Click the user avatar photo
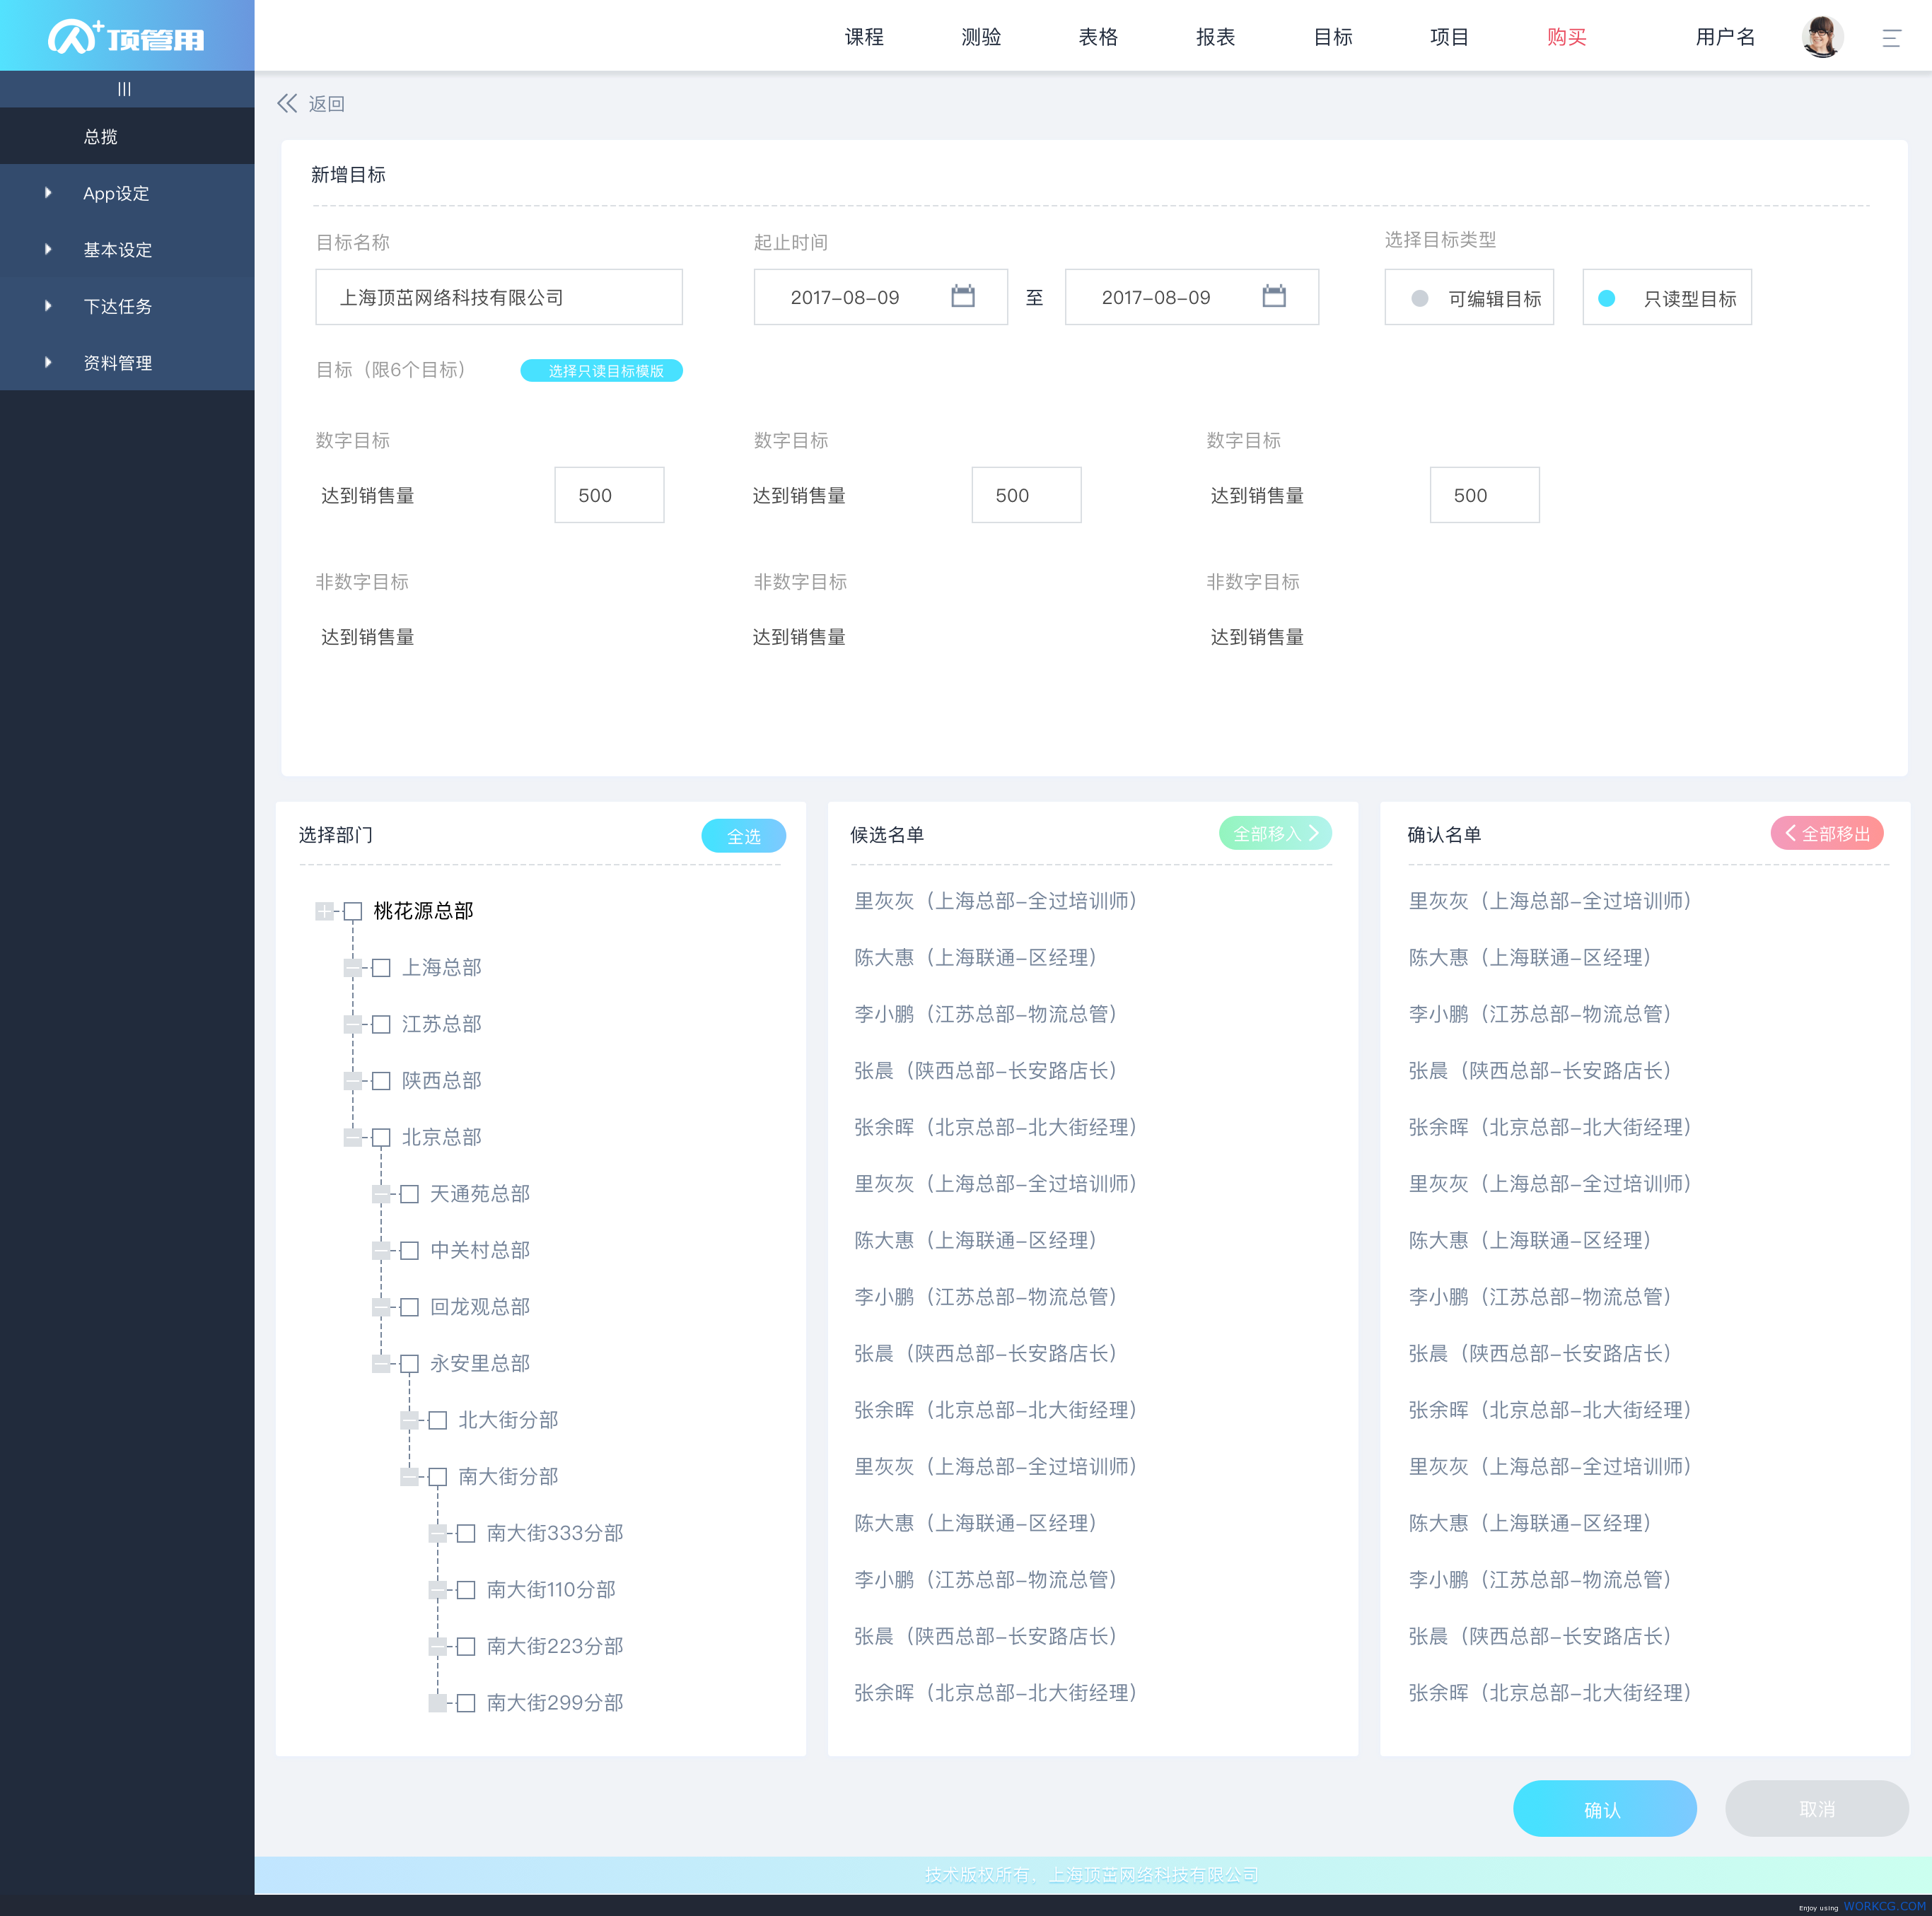Image resolution: width=1932 pixels, height=1916 pixels. 1822,37
